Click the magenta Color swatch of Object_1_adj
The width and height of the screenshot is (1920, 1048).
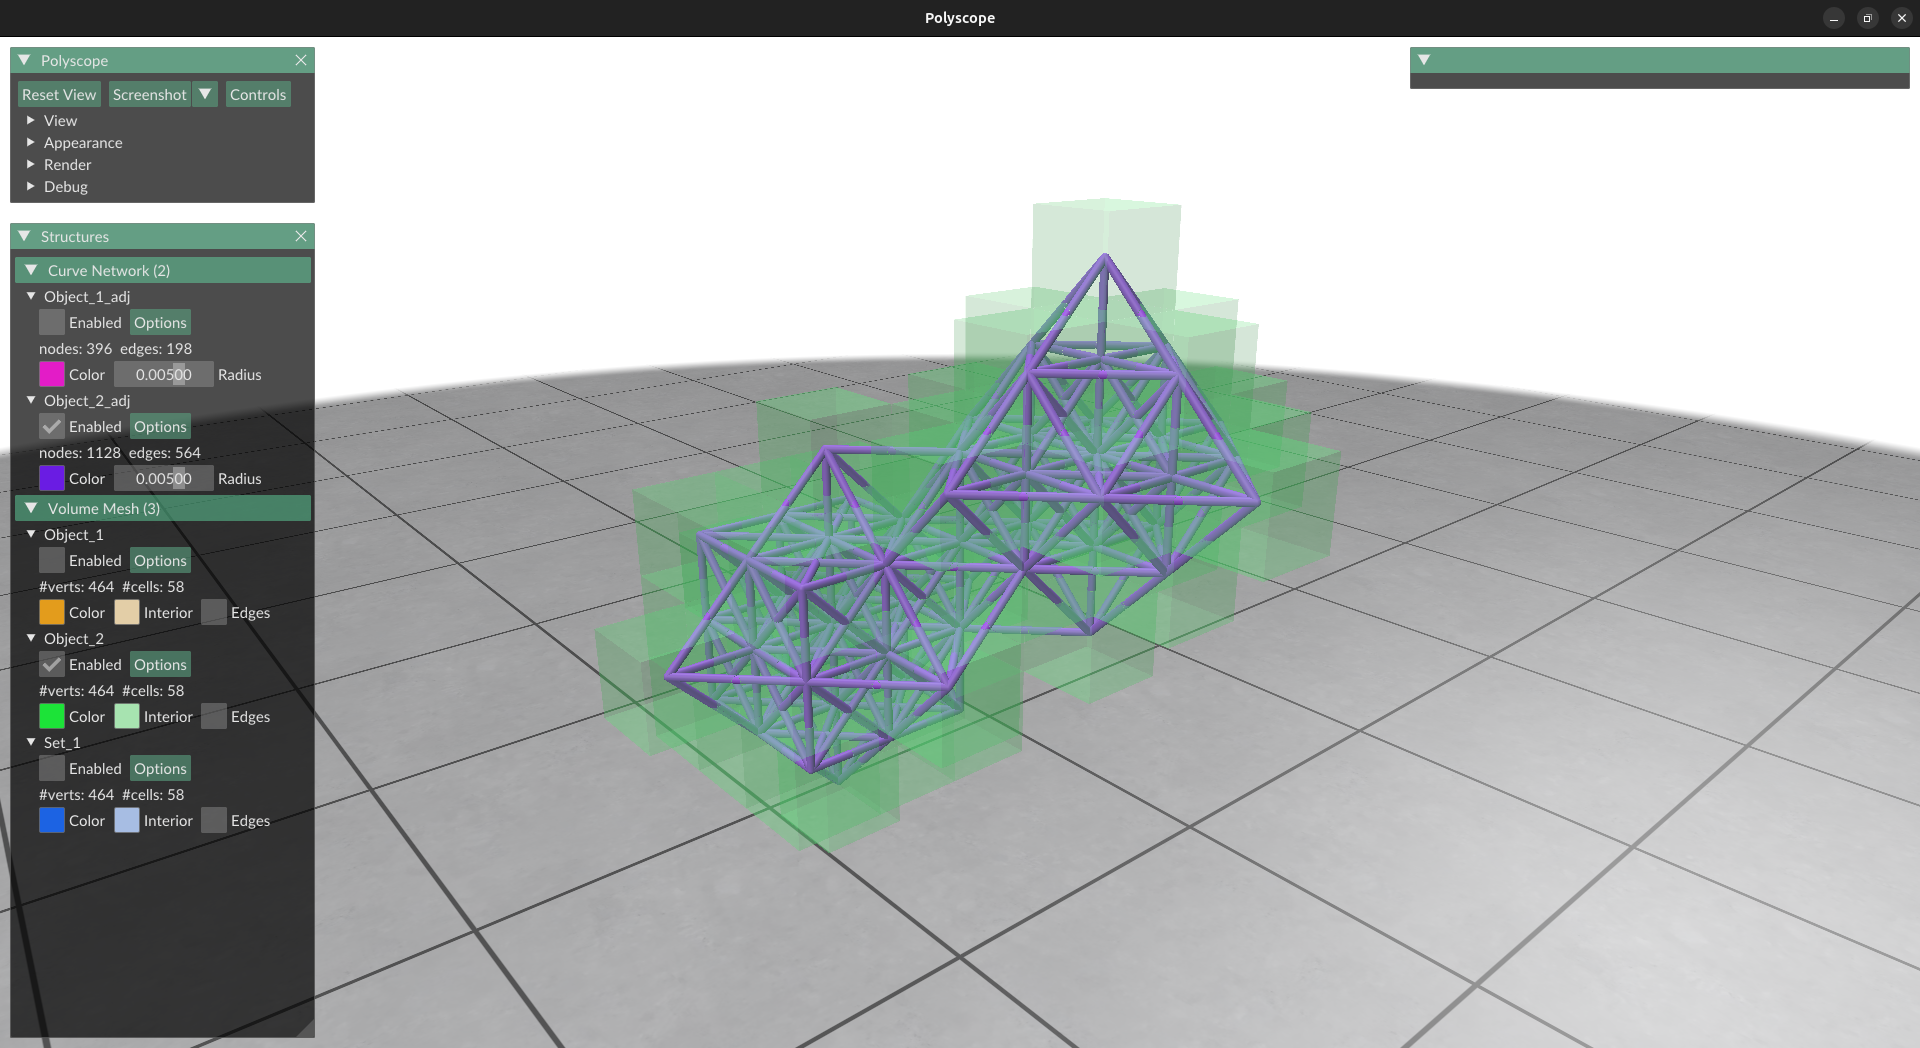[x=52, y=374]
